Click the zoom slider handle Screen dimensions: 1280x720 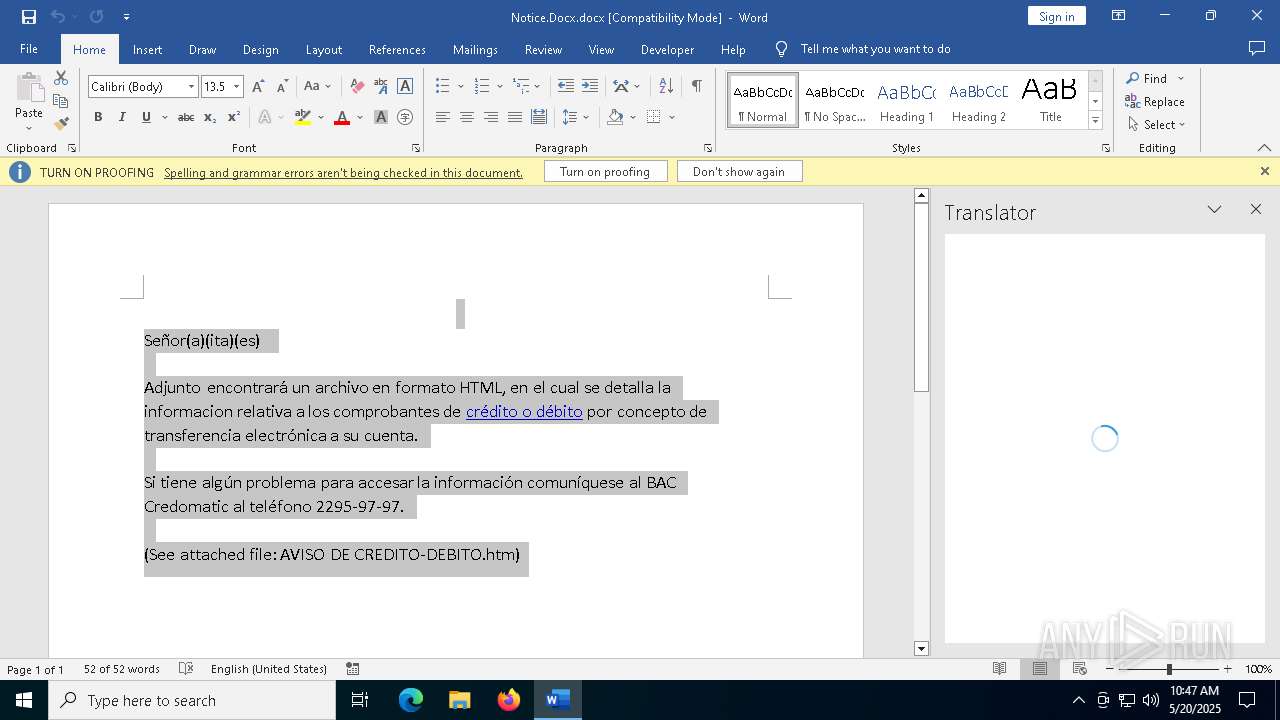1169,669
